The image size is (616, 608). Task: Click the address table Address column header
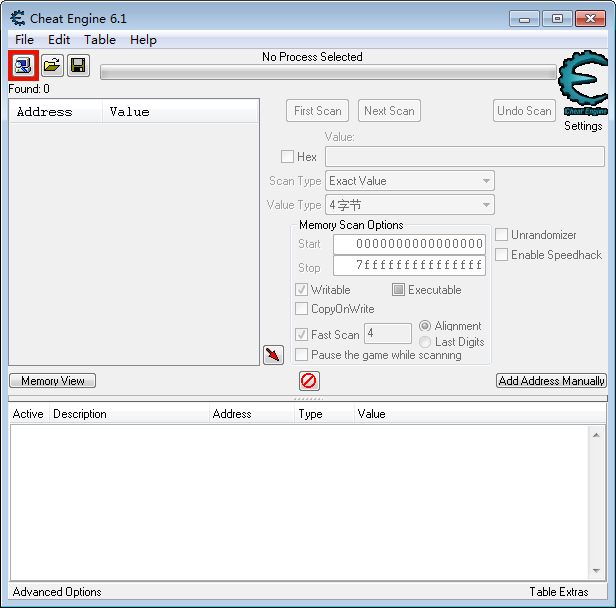coord(251,414)
